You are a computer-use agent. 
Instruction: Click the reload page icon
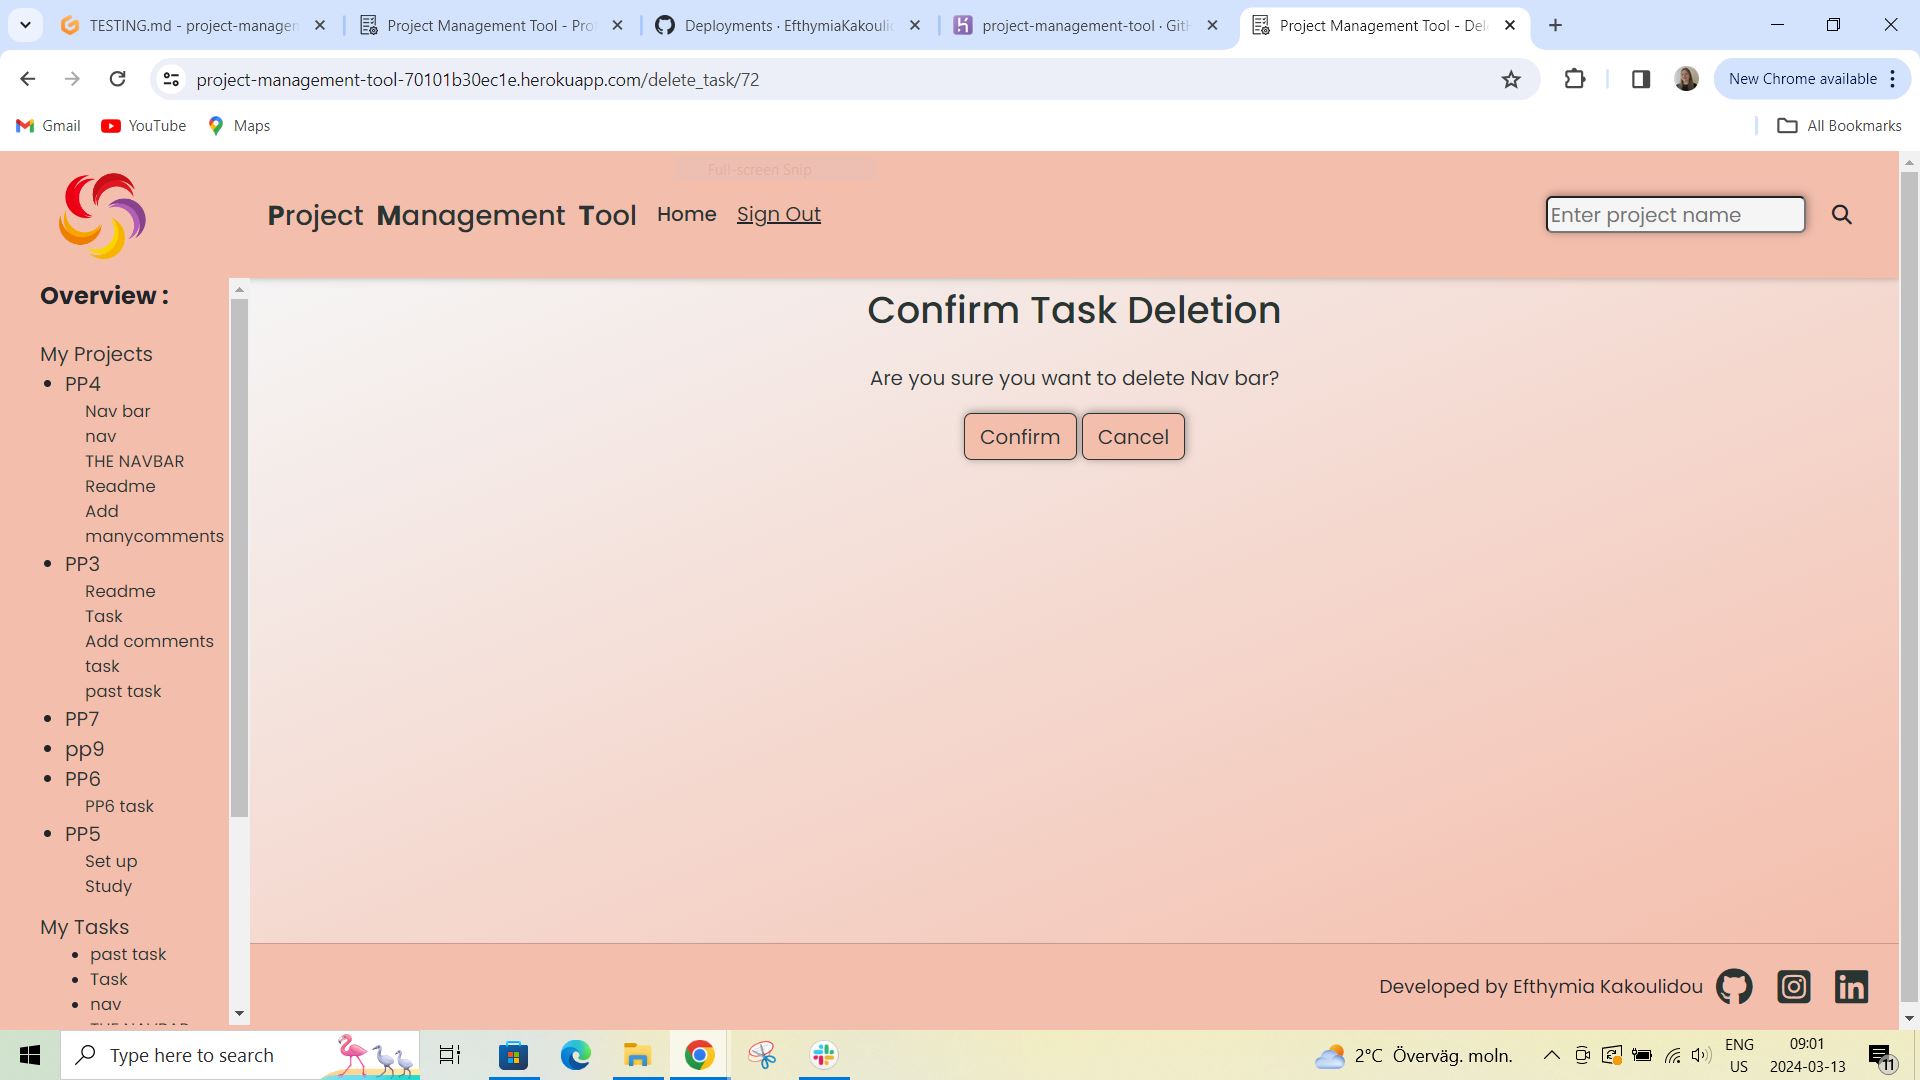117,79
